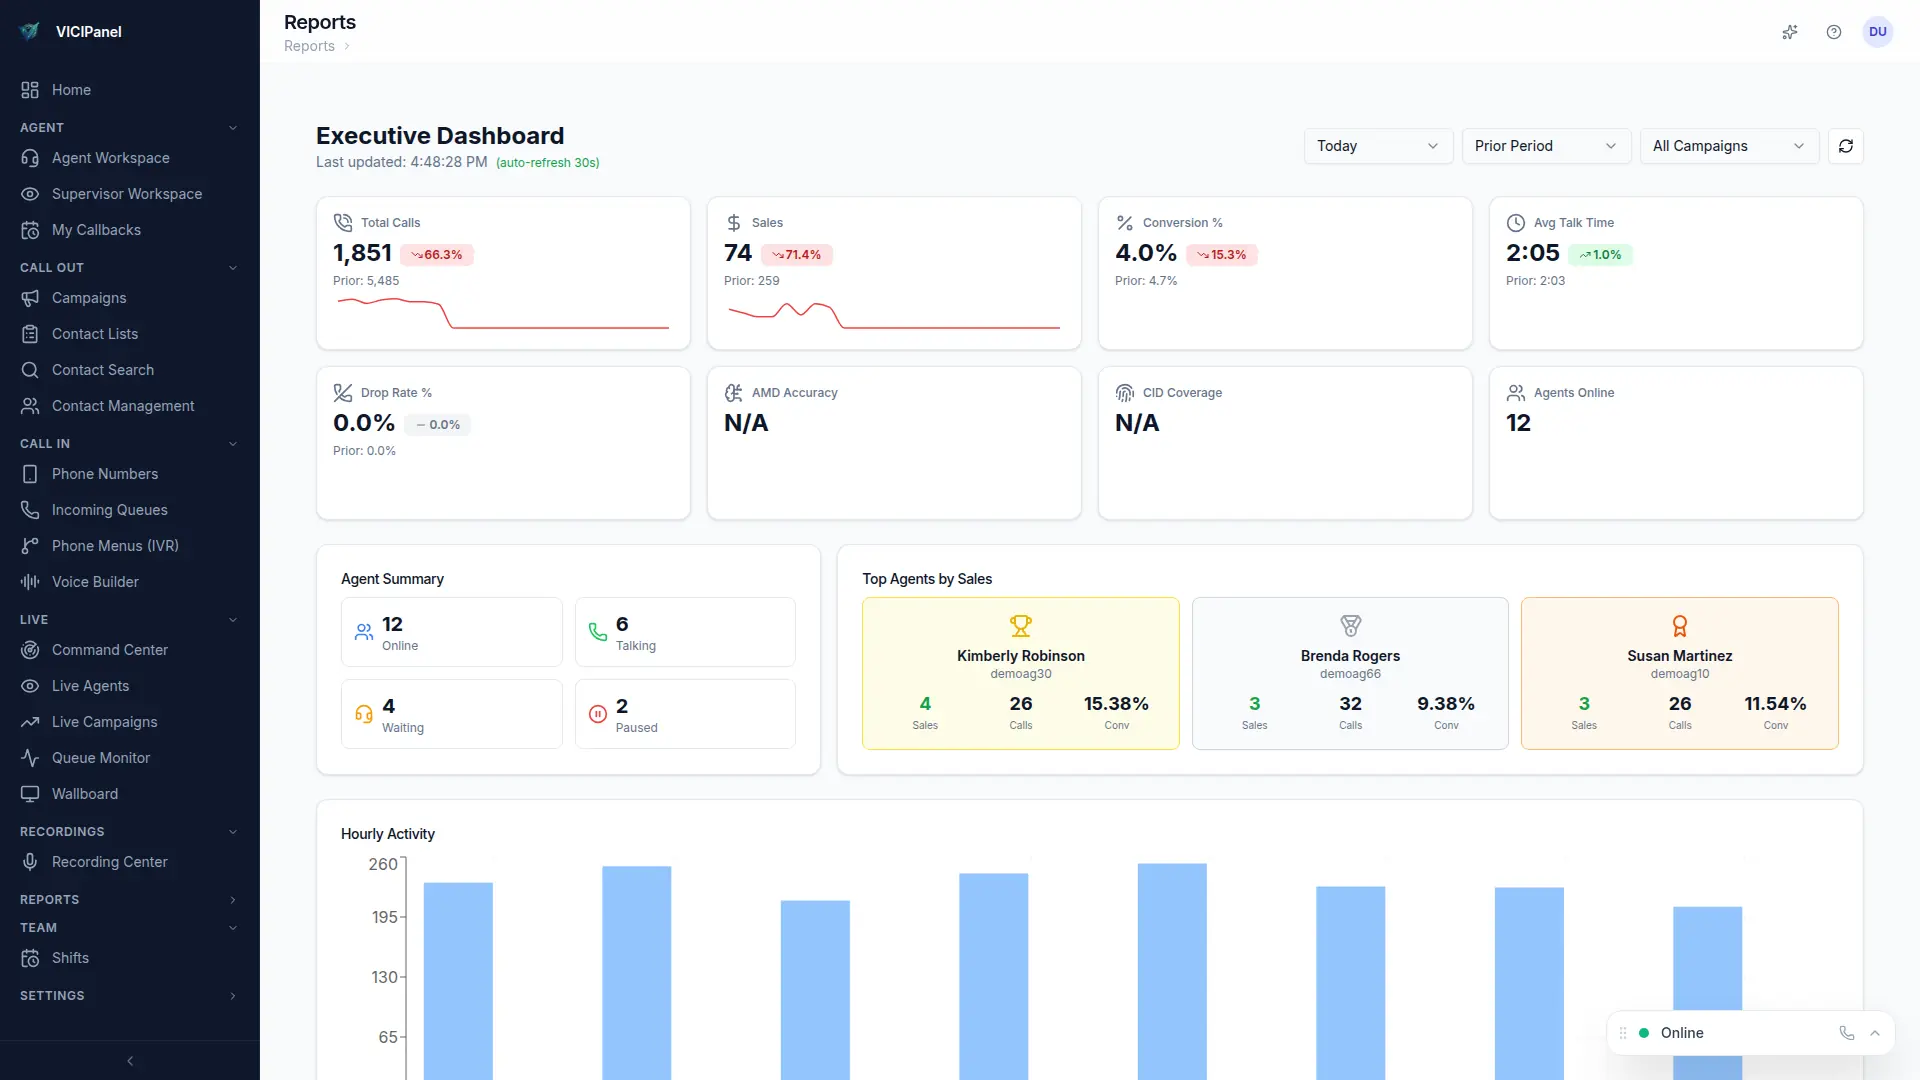The width and height of the screenshot is (1920, 1080).
Task: Expand the REPORTS section chevron
Action: [233, 899]
